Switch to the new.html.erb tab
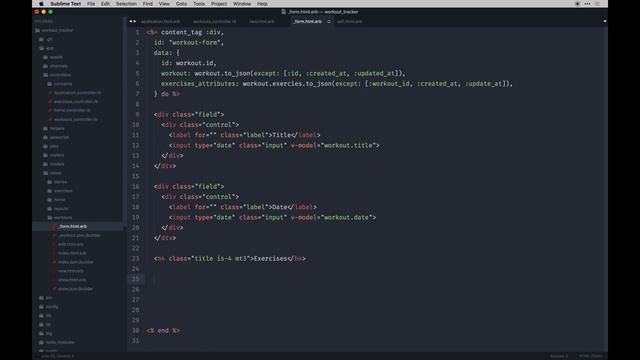640x360 pixels. pyautogui.click(x=262, y=21)
